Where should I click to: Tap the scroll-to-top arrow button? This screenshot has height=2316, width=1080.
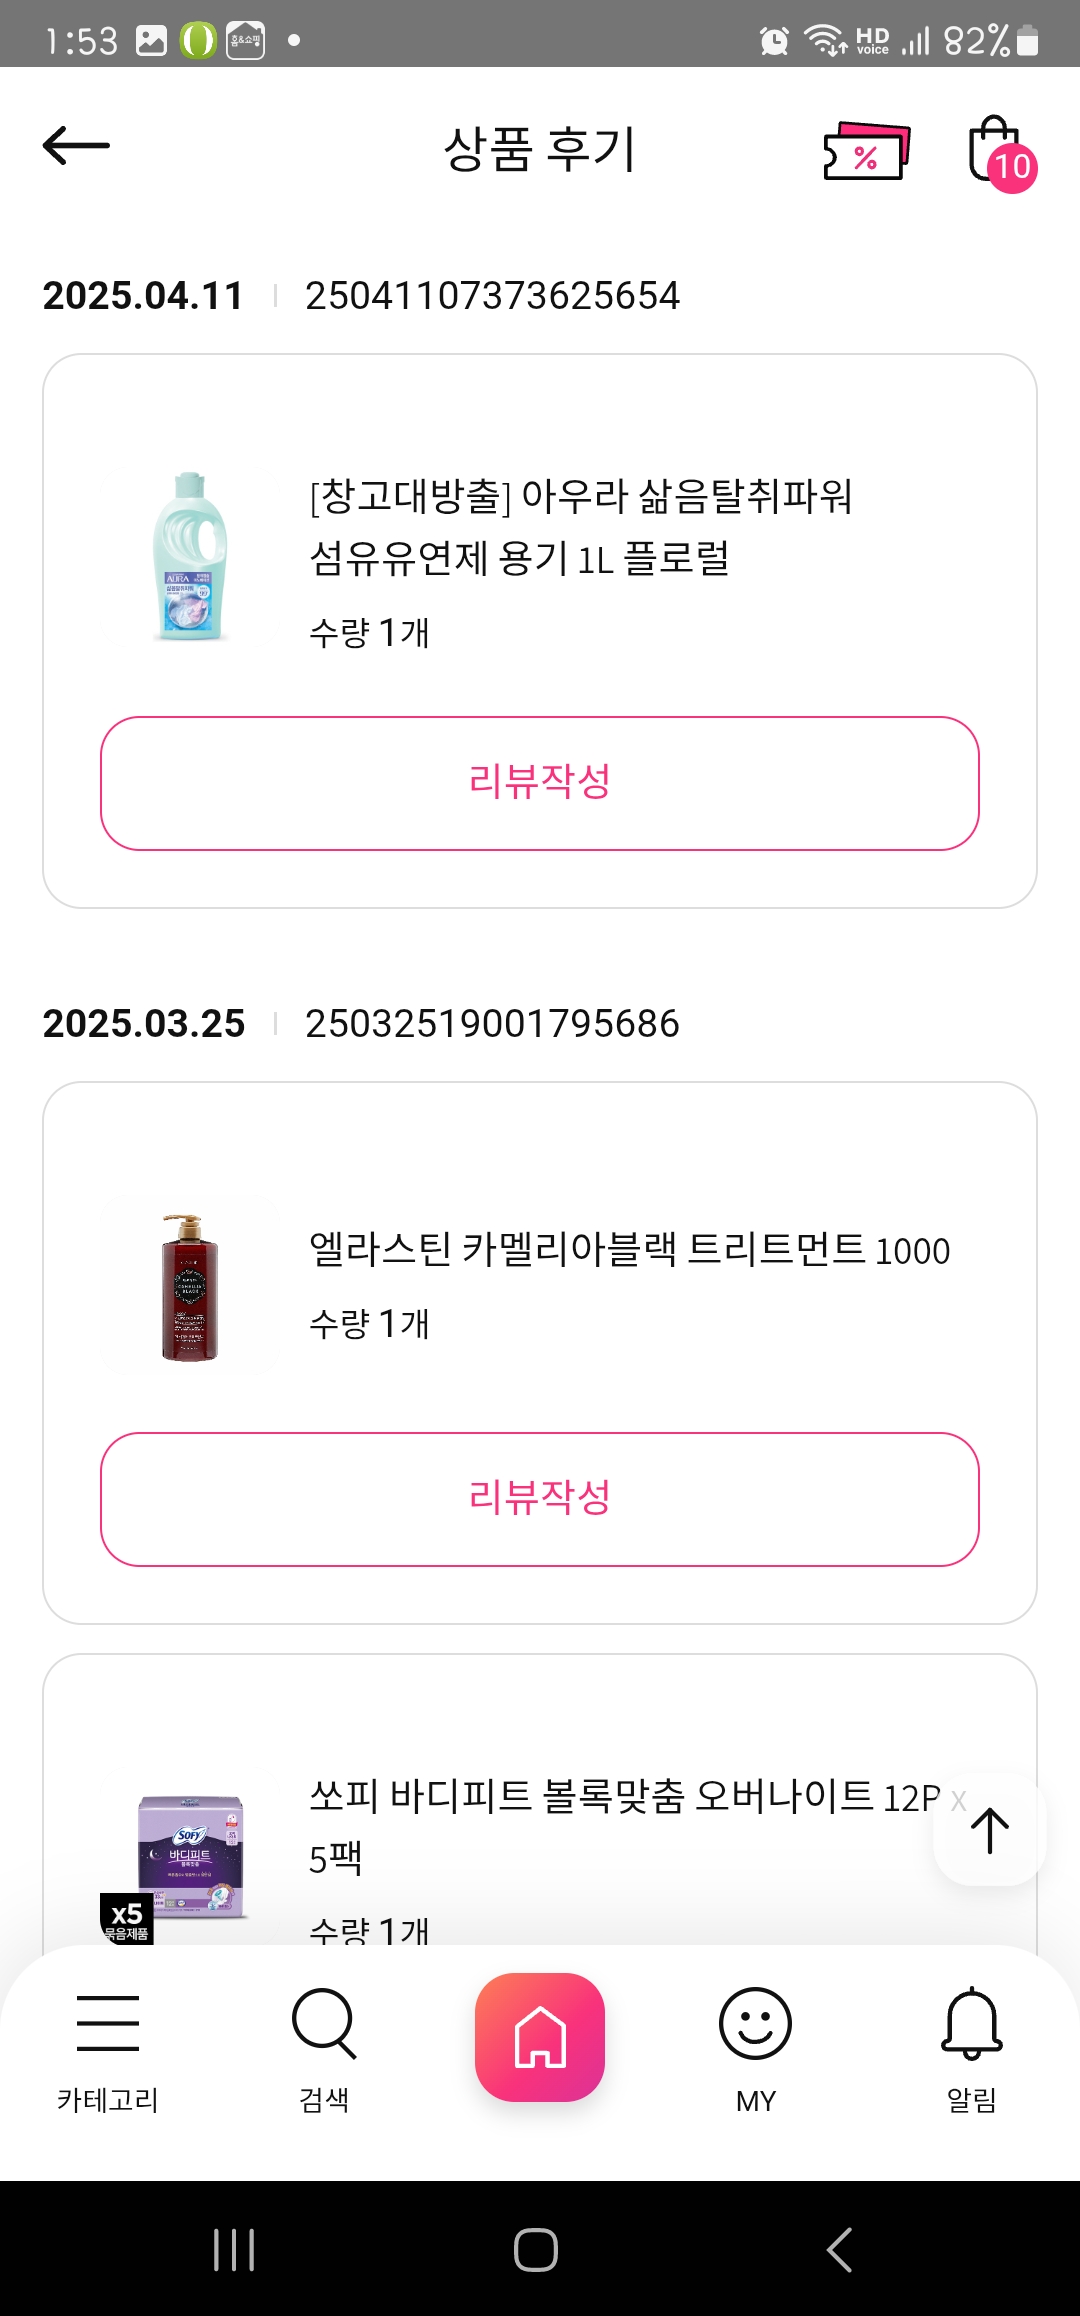tap(990, 1830)
